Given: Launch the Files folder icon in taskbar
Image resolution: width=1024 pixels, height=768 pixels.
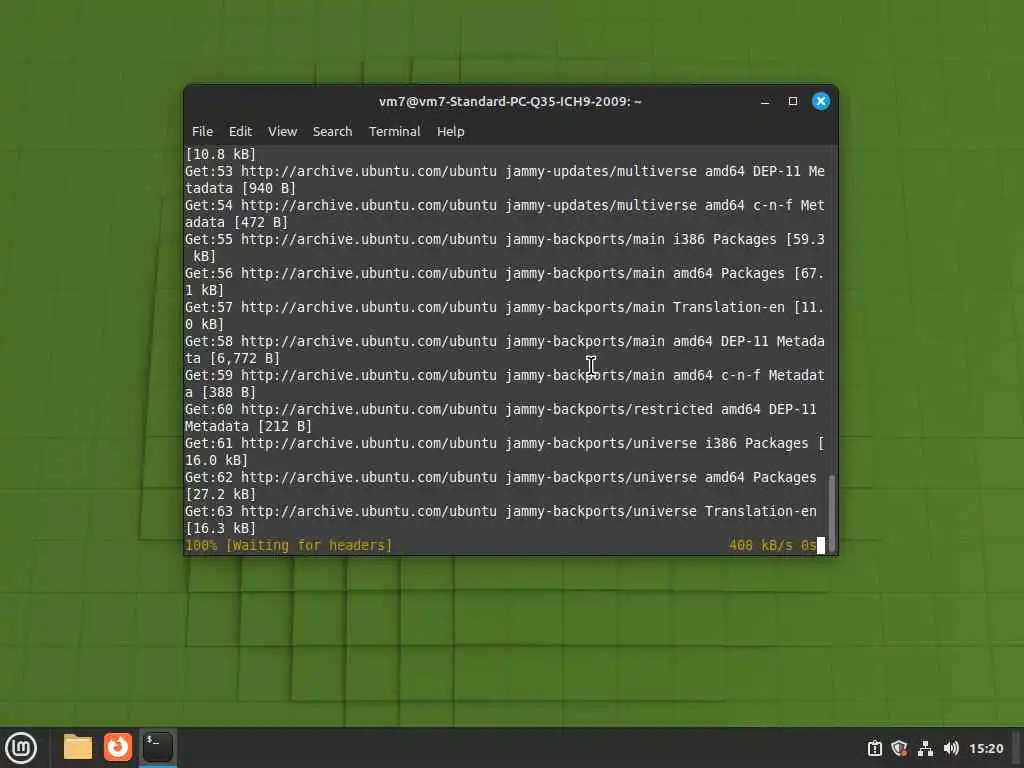Looking at the screenshot, I should 78,747.
